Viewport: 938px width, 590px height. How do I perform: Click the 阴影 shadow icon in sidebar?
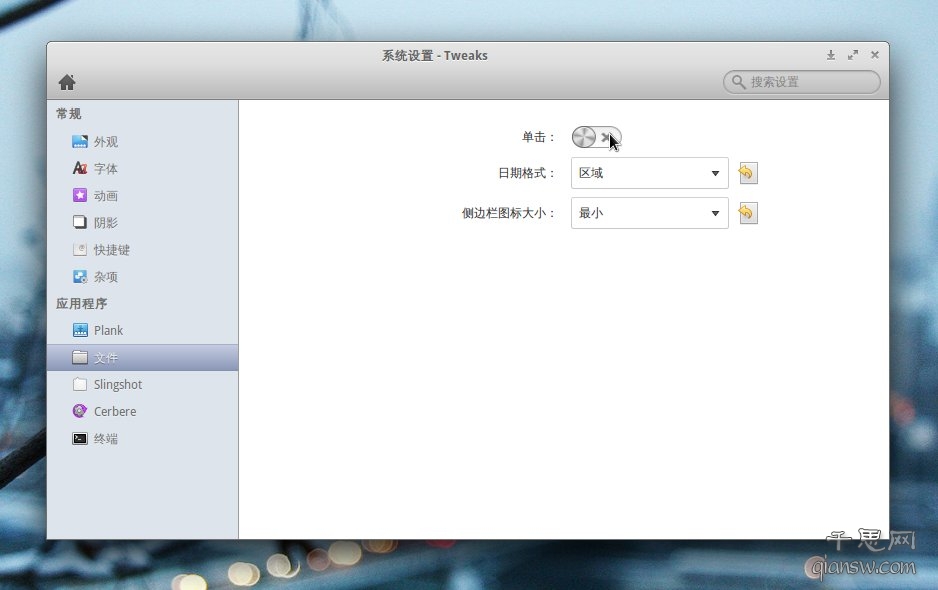pos(80,222)
